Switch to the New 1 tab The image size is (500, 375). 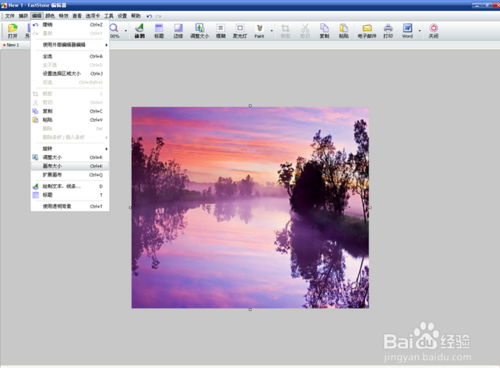coord(11,45)
